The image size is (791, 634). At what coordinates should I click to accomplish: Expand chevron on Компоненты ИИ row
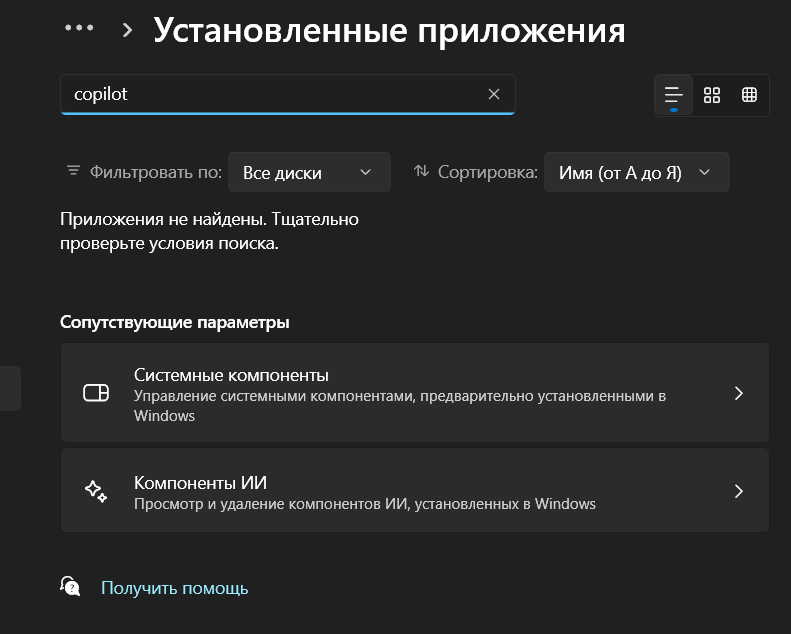[739, 491]
